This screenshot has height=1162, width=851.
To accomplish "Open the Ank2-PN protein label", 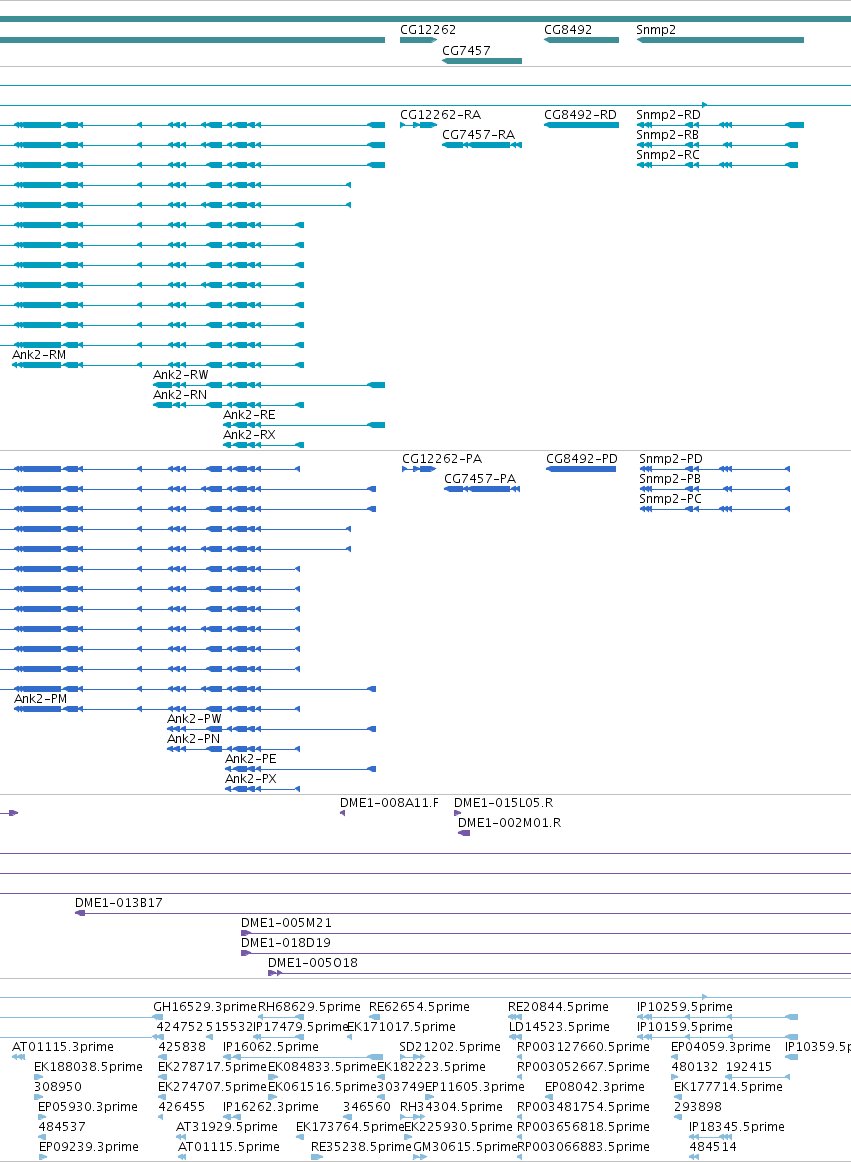I will coord(193,739).
